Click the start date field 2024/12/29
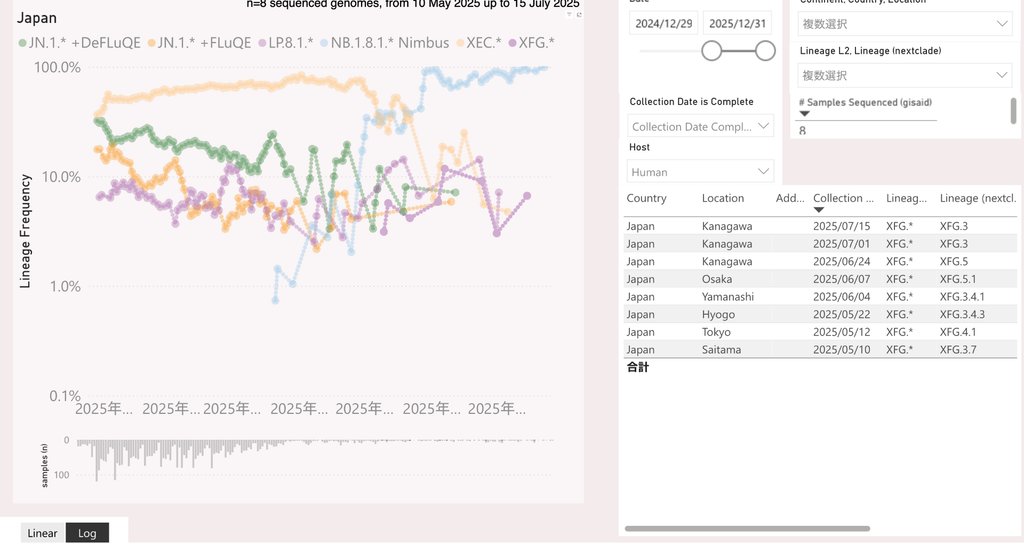 pyautogui.click(x=663, y=23)
